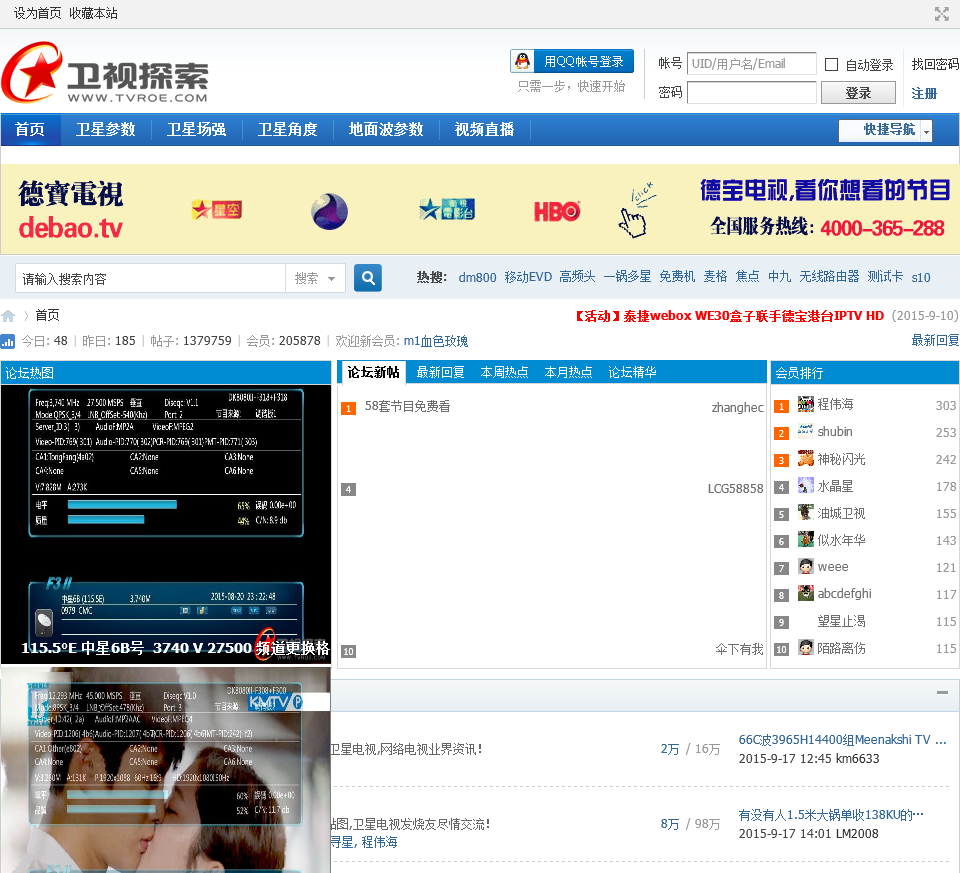
Task: Click the blue magnifier search button
Action: [x=368, y=278]
